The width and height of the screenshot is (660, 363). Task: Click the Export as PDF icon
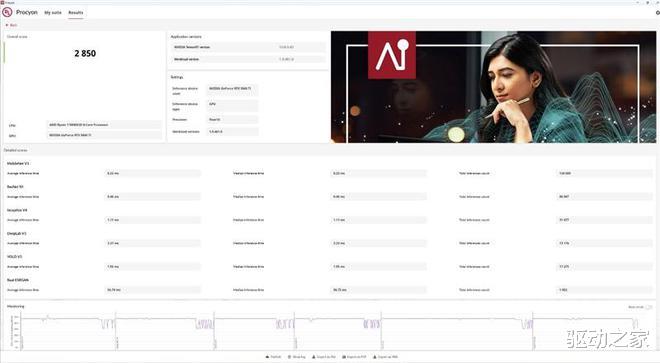click(x=344, y=357)
